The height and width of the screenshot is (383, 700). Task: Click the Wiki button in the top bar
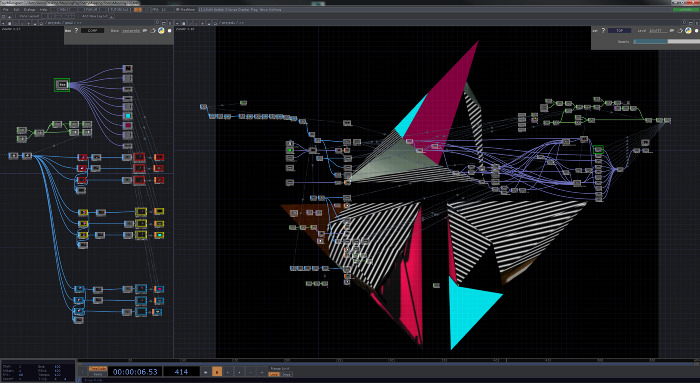coord(64,9)
